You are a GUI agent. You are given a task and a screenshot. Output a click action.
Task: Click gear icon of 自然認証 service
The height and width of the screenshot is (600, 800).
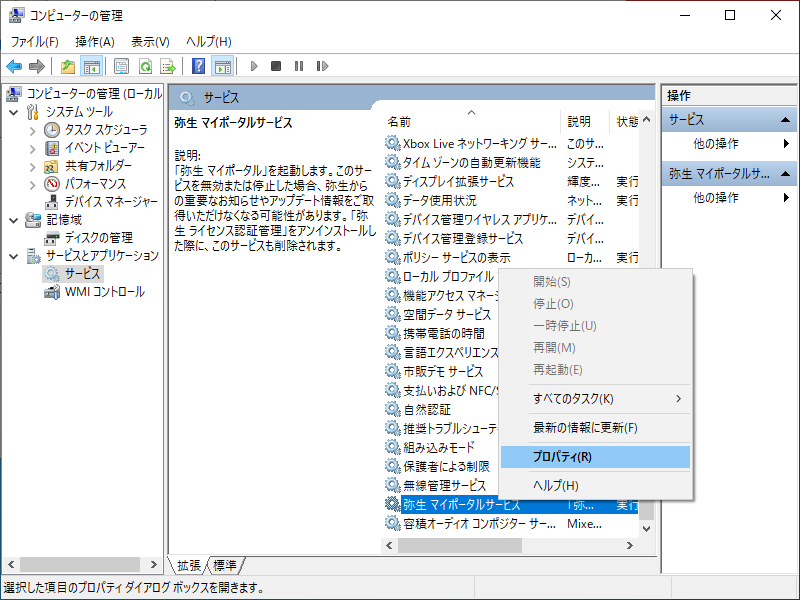(x=392, y=409)
